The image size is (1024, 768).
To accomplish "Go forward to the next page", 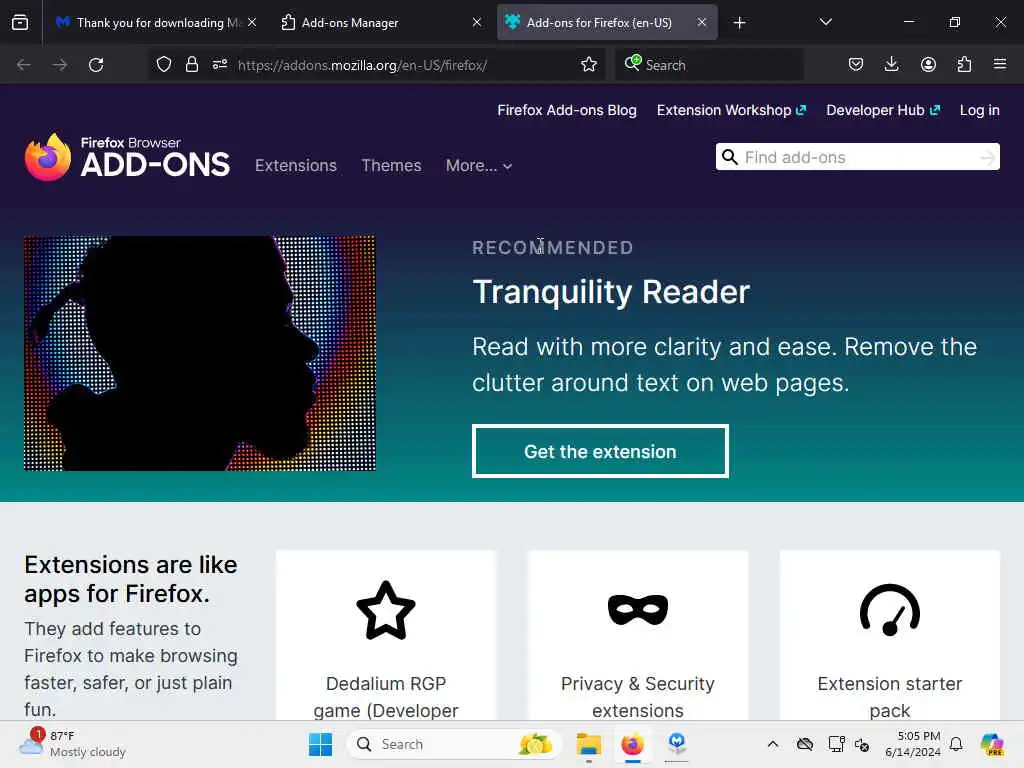I will 59,65.
